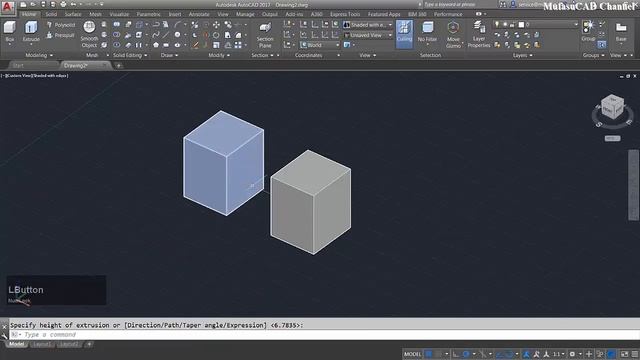640x360 pixels.
Task: Toggle clean screen in status bar
Action: click(624, 354)
